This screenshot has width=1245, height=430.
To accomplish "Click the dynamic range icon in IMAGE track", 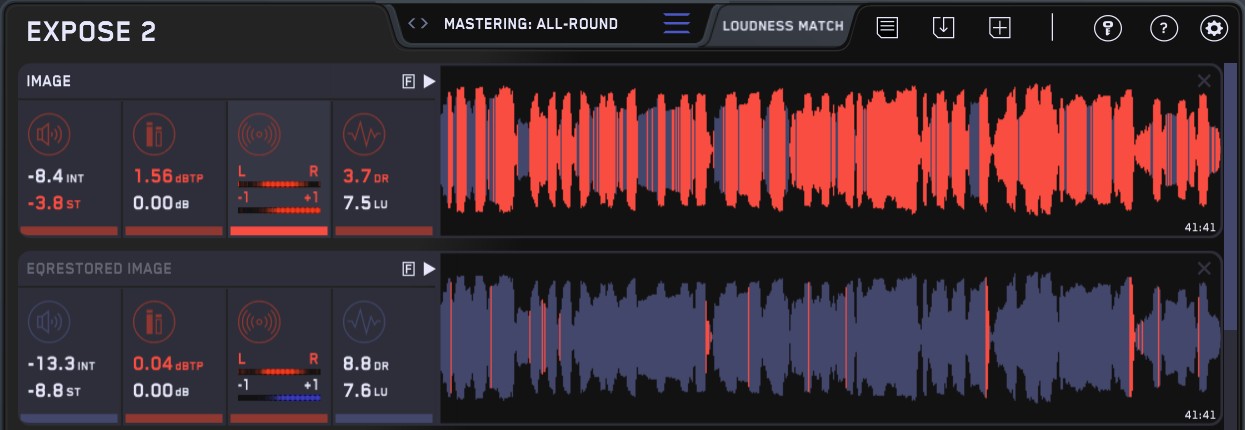I will click(363, 133).
